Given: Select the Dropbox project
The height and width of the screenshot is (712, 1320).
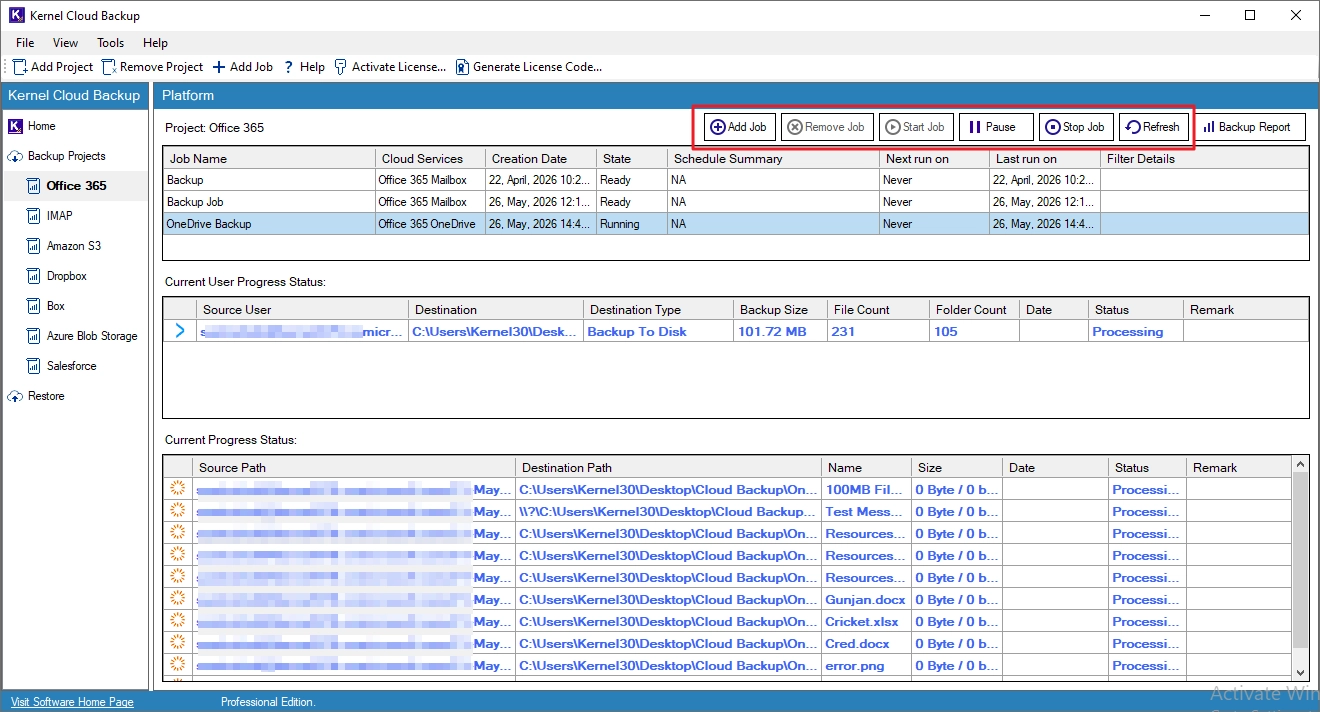Looking at the screenshot, I should click(x=57, y=276).
